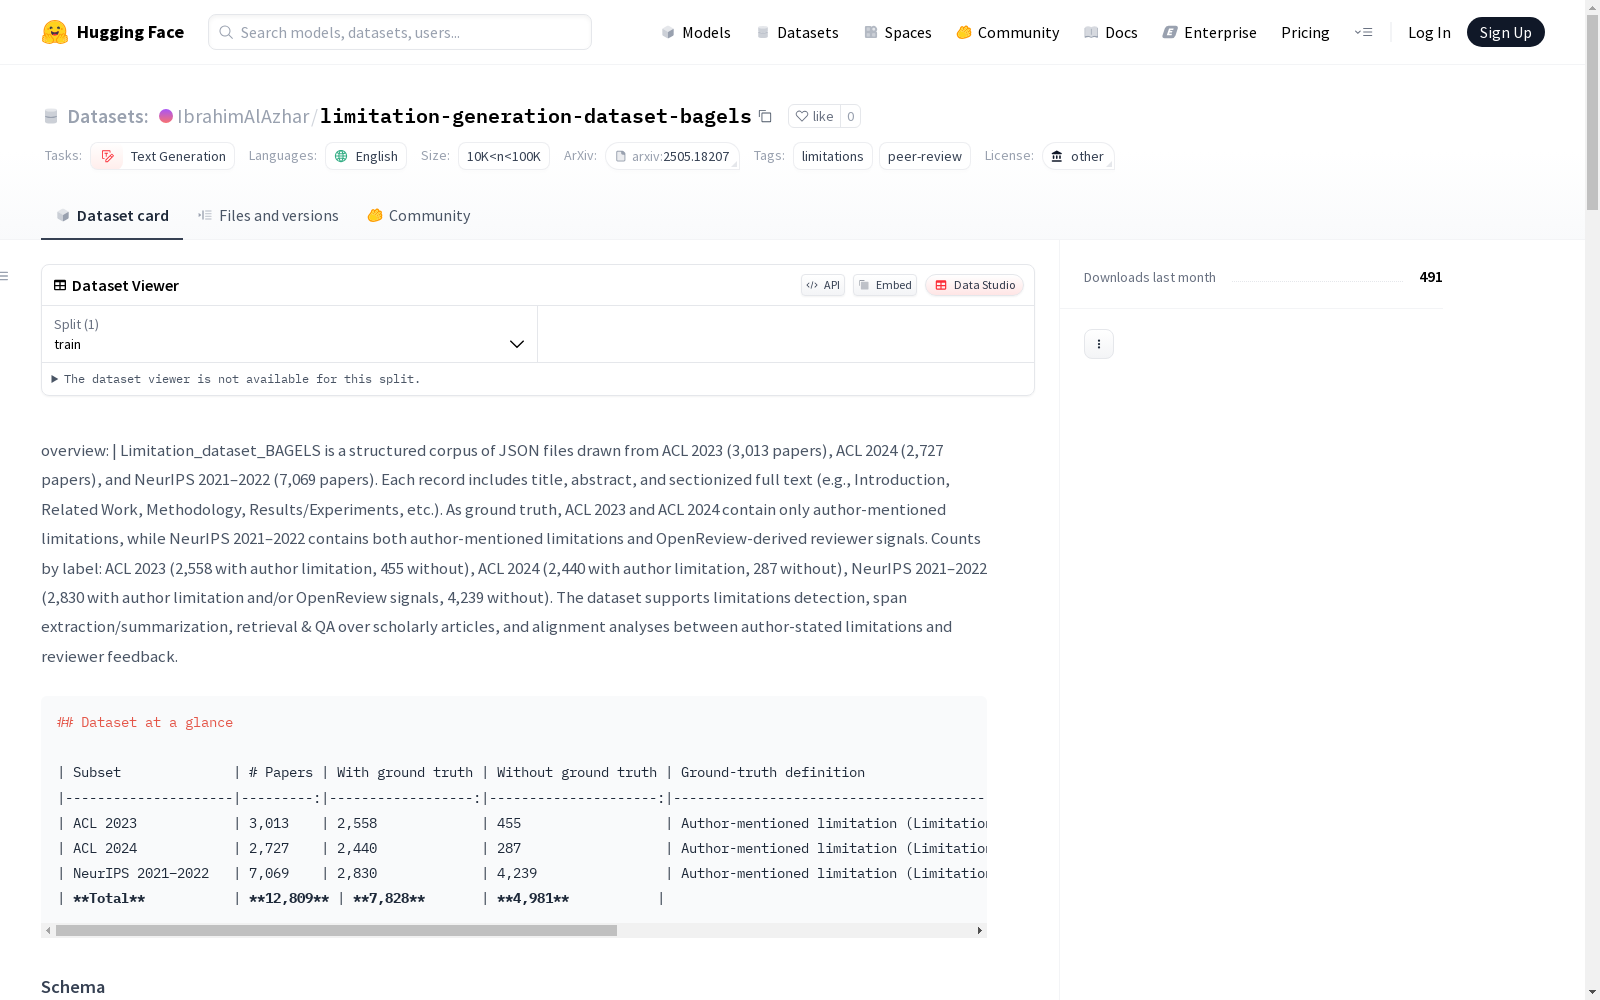The image size is (1600, 1000).
Task: Click the English language tag
Action: click(366, 156)
